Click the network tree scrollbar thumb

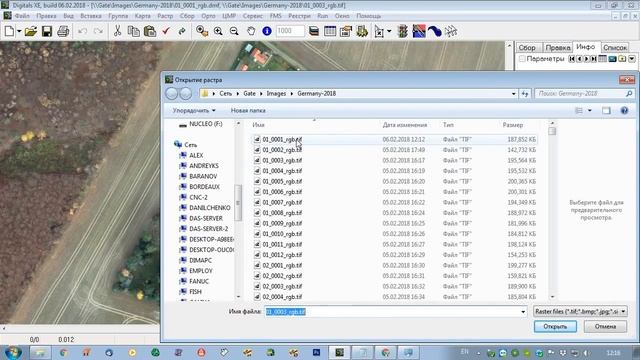pyautogui.click(x=238, y=202)
